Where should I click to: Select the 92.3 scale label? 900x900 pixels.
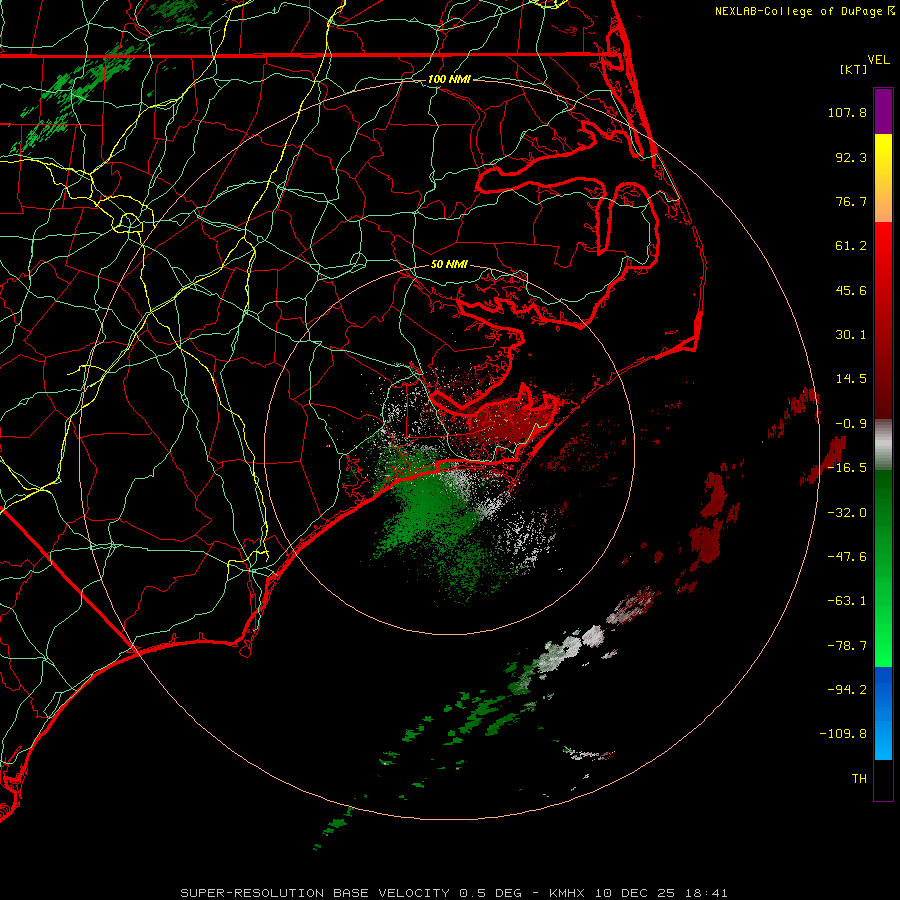tap(851, 157)
